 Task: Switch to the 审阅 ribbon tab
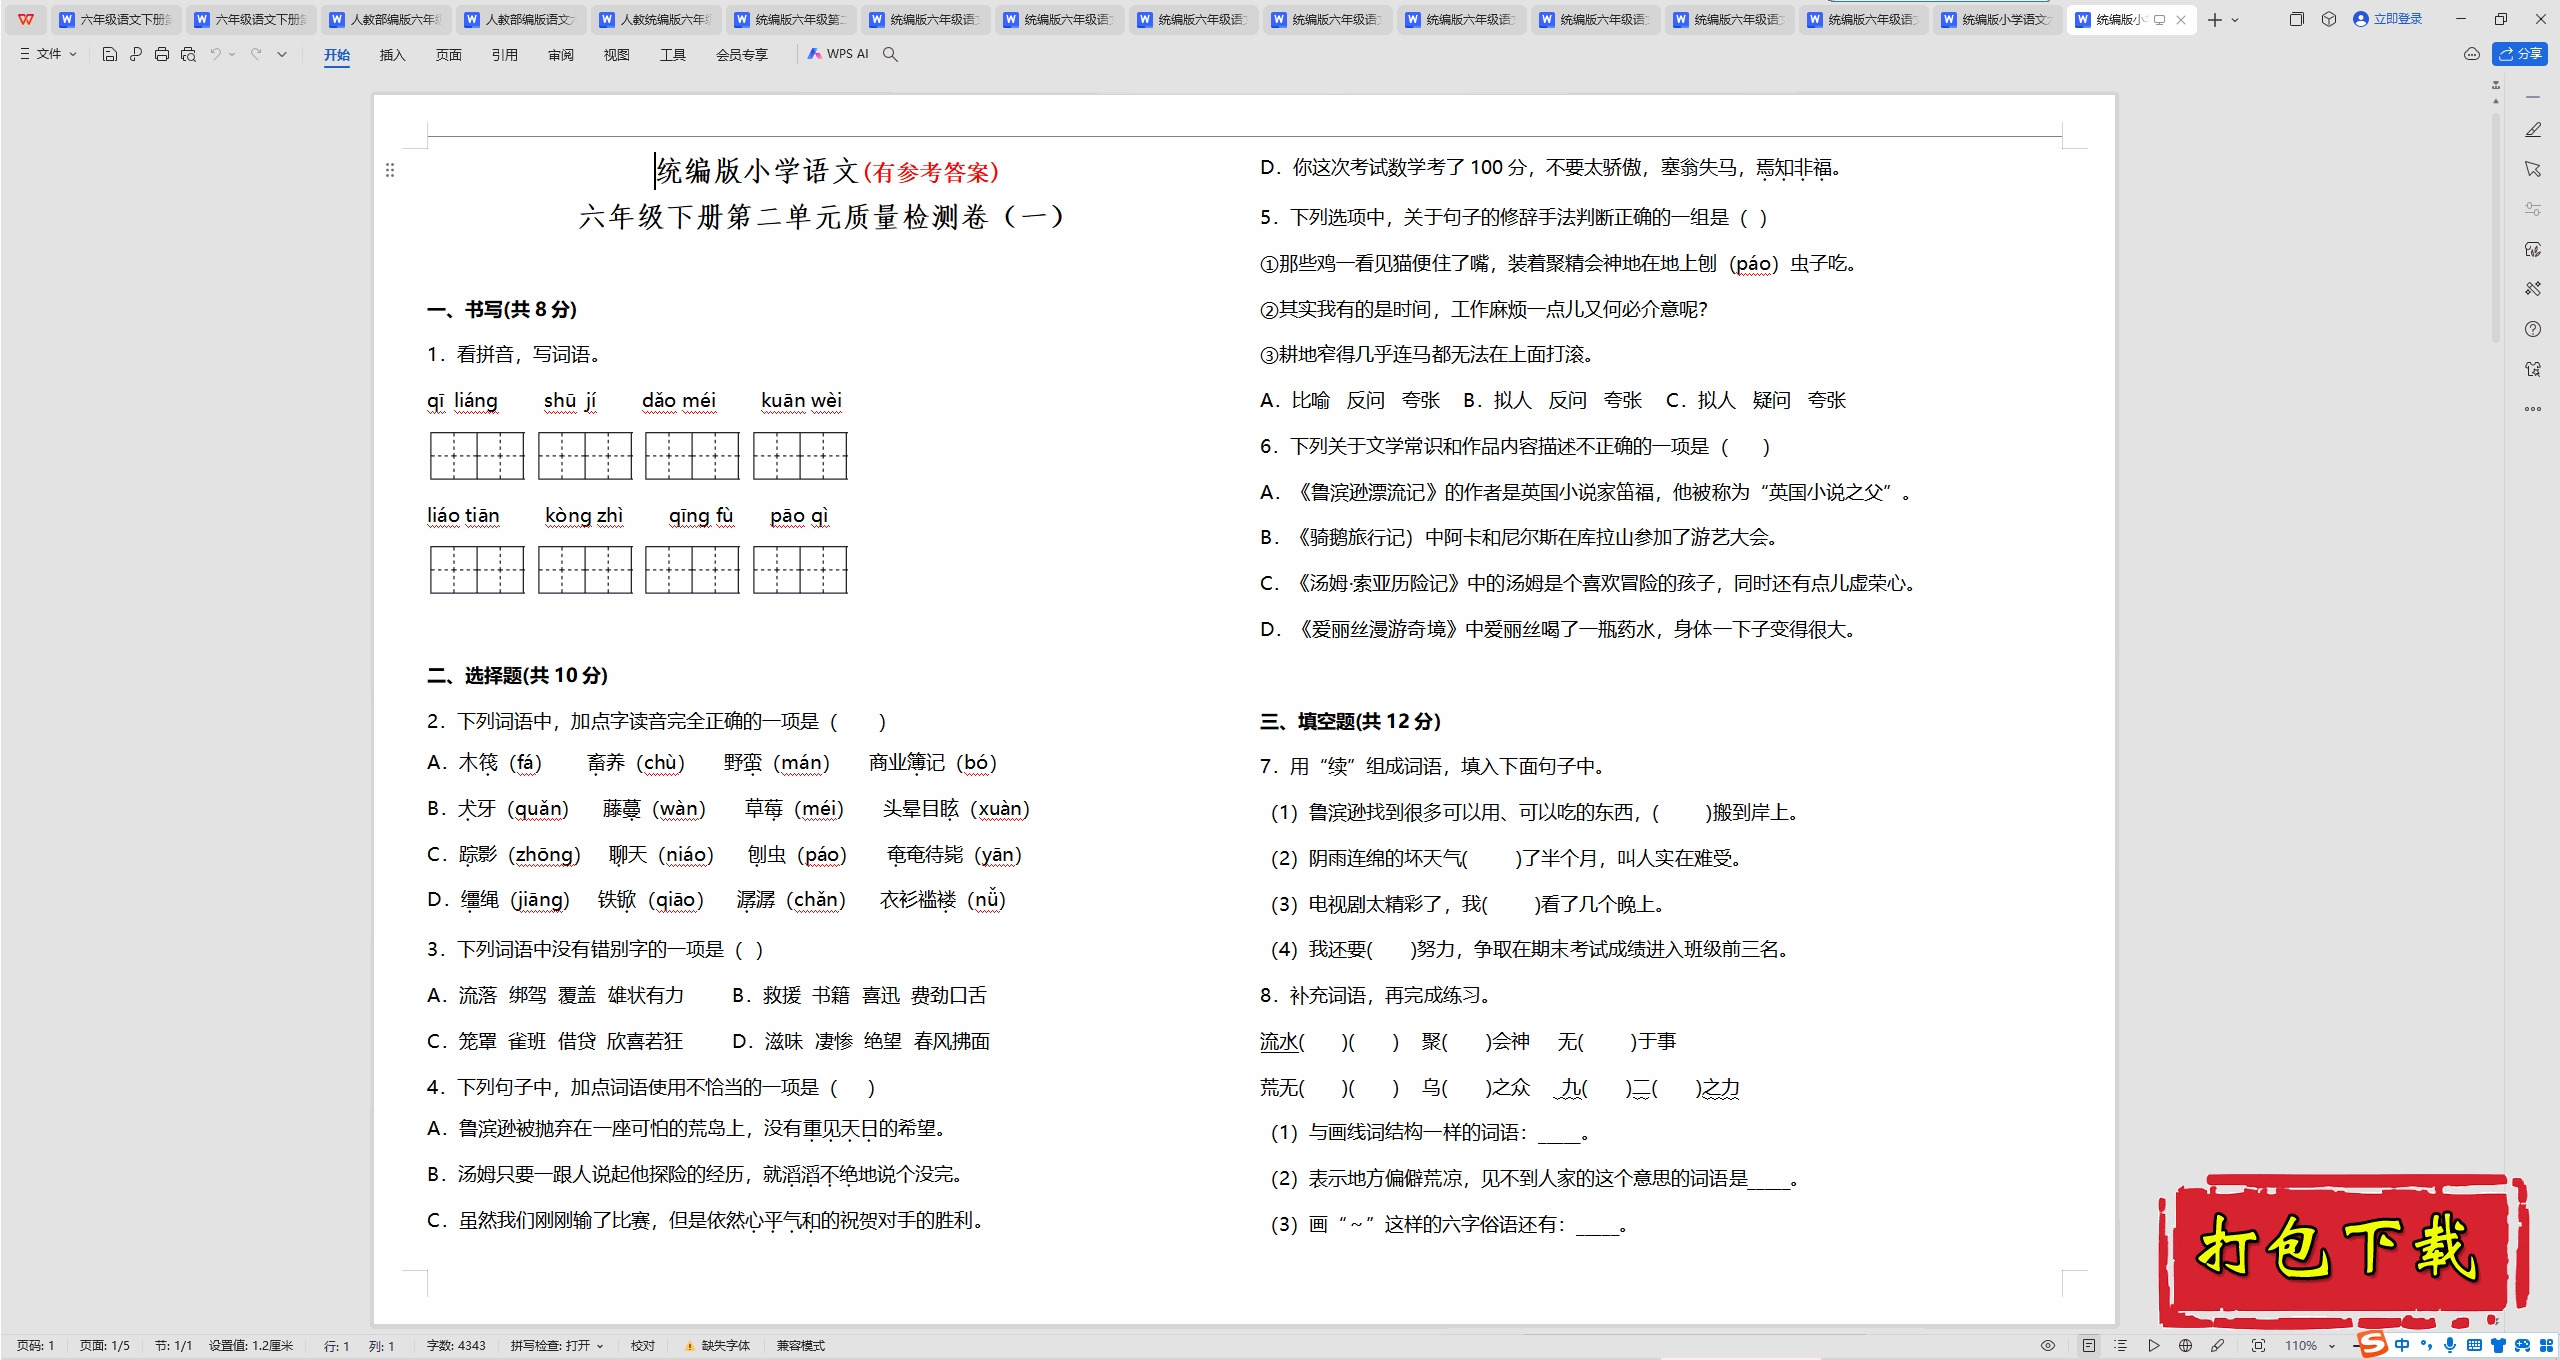pyautogui.click(x=561, y=55)
